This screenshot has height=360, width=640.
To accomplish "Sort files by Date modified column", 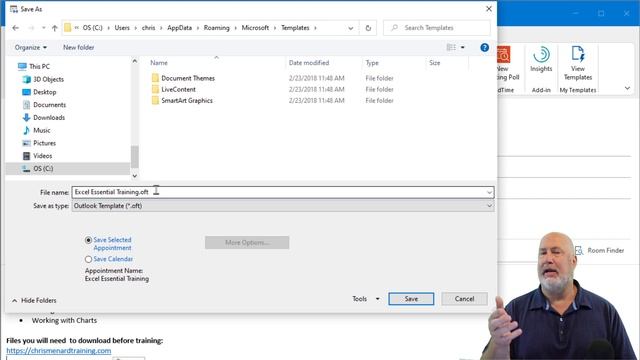I will coord(309,63).
